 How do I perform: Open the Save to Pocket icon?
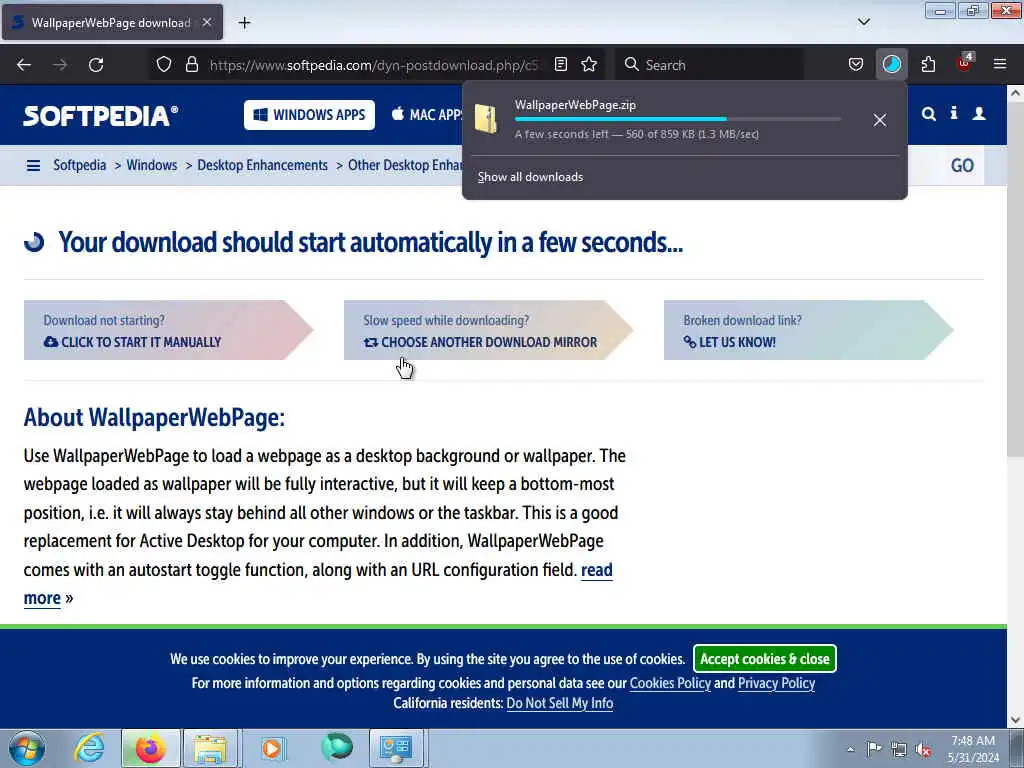point(856,65)
